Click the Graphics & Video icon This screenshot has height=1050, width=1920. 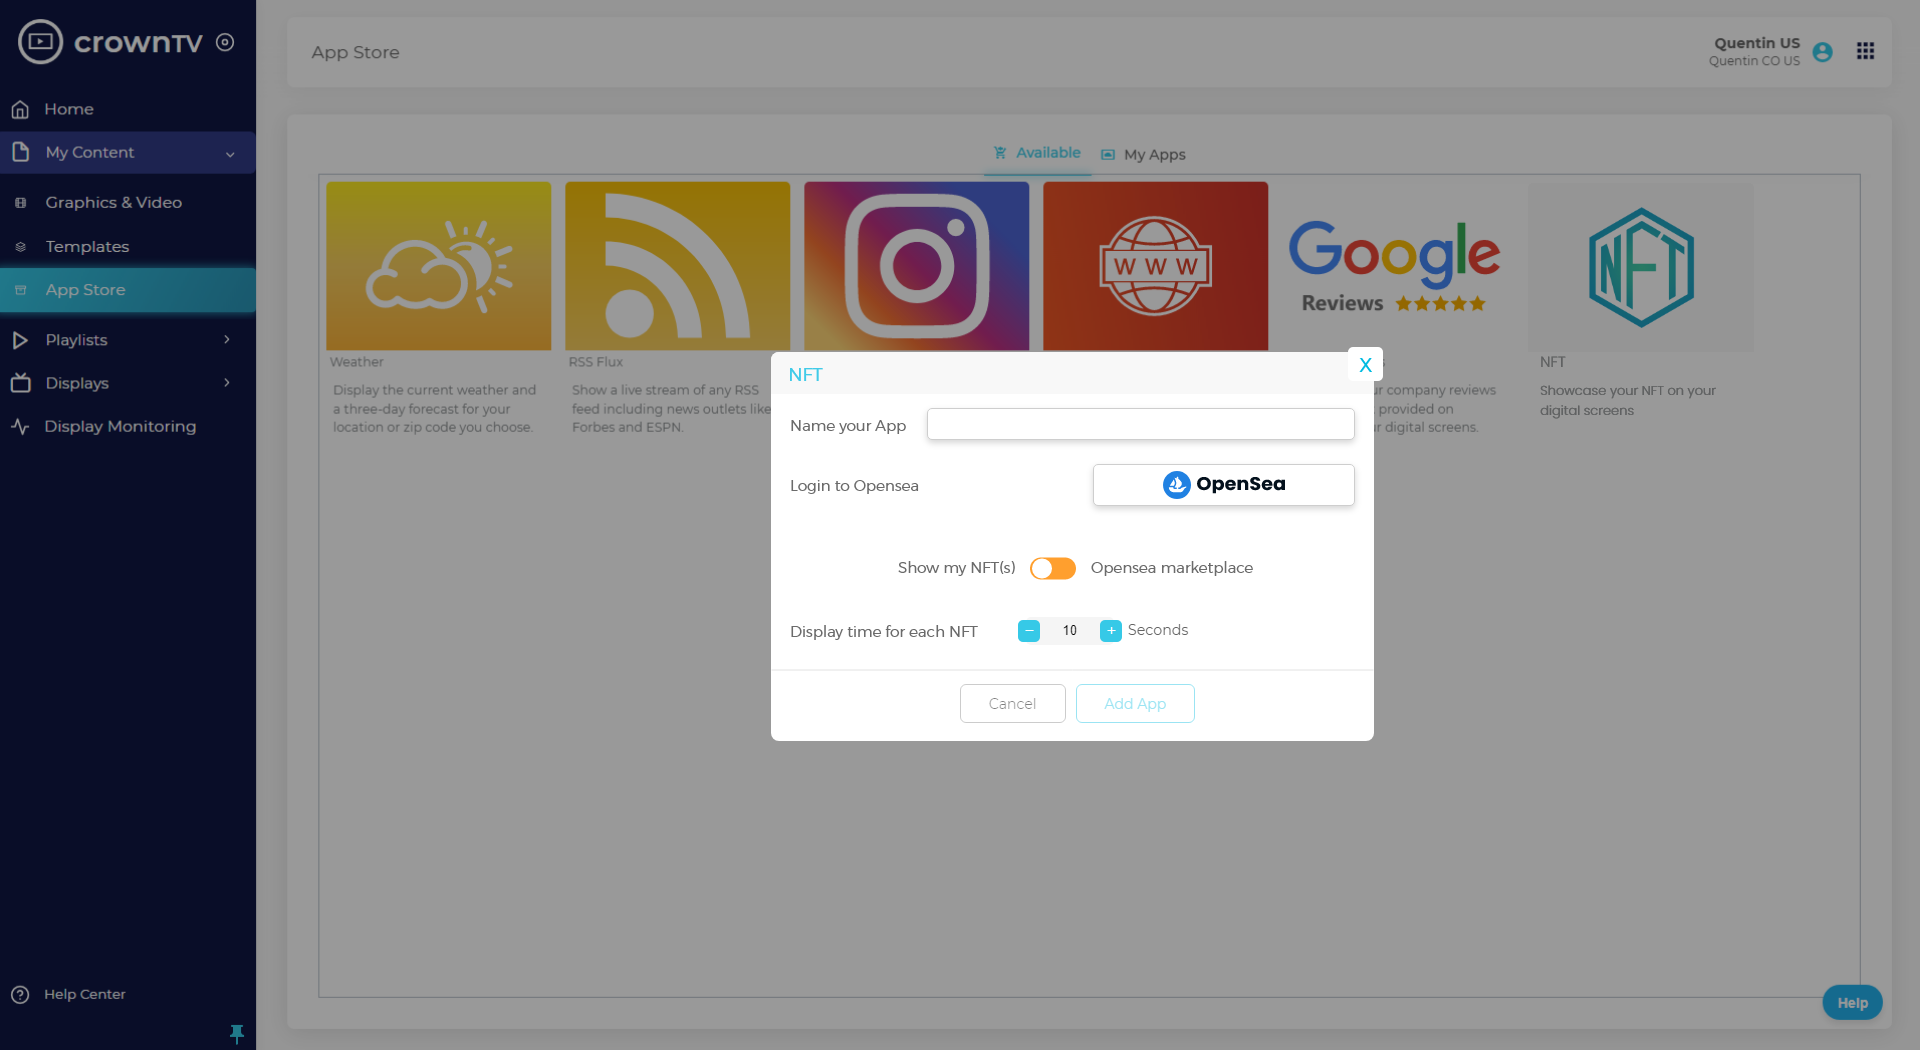point(20,203)
